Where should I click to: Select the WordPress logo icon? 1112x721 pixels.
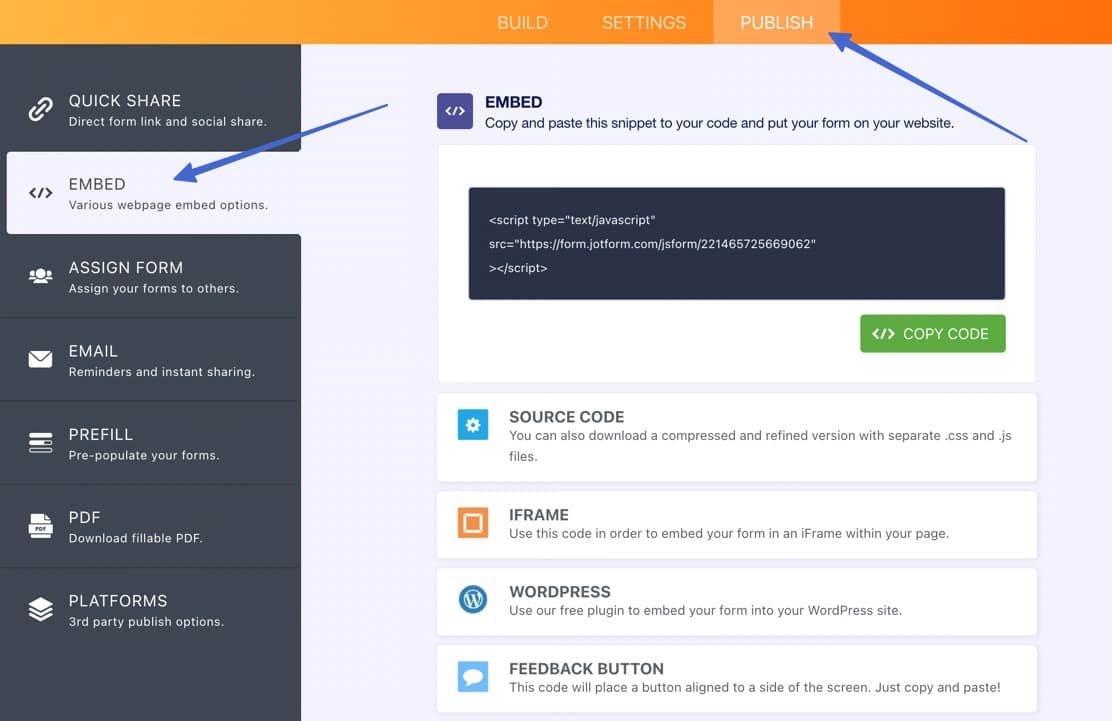click(x=472, y=600)
